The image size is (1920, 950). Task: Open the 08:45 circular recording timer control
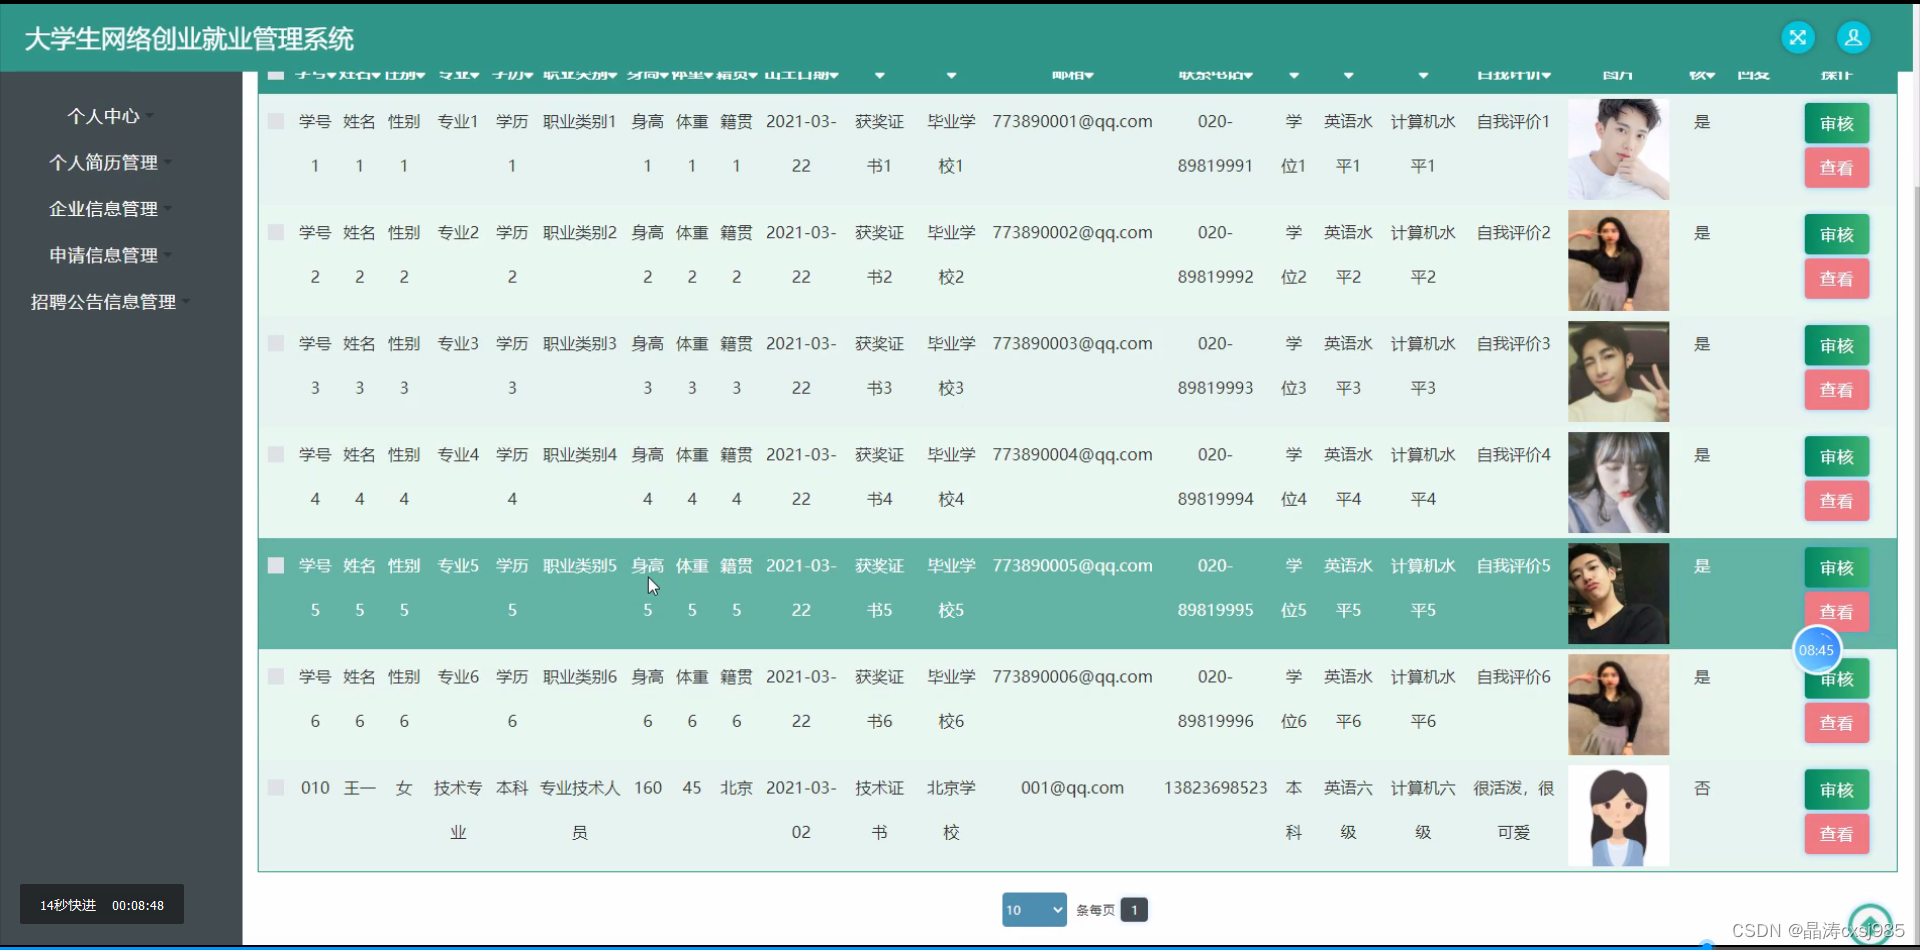pos(1818,649)
